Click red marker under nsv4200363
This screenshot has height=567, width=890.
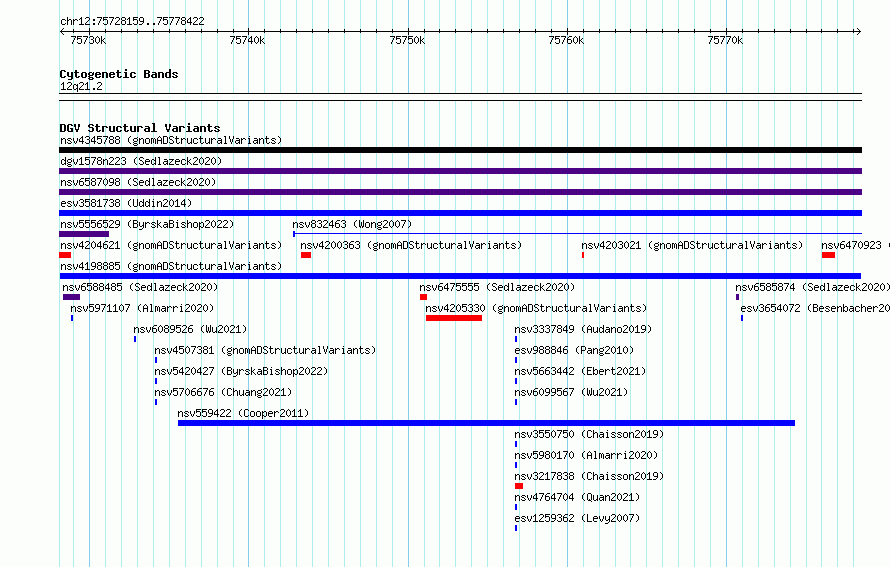306,255
